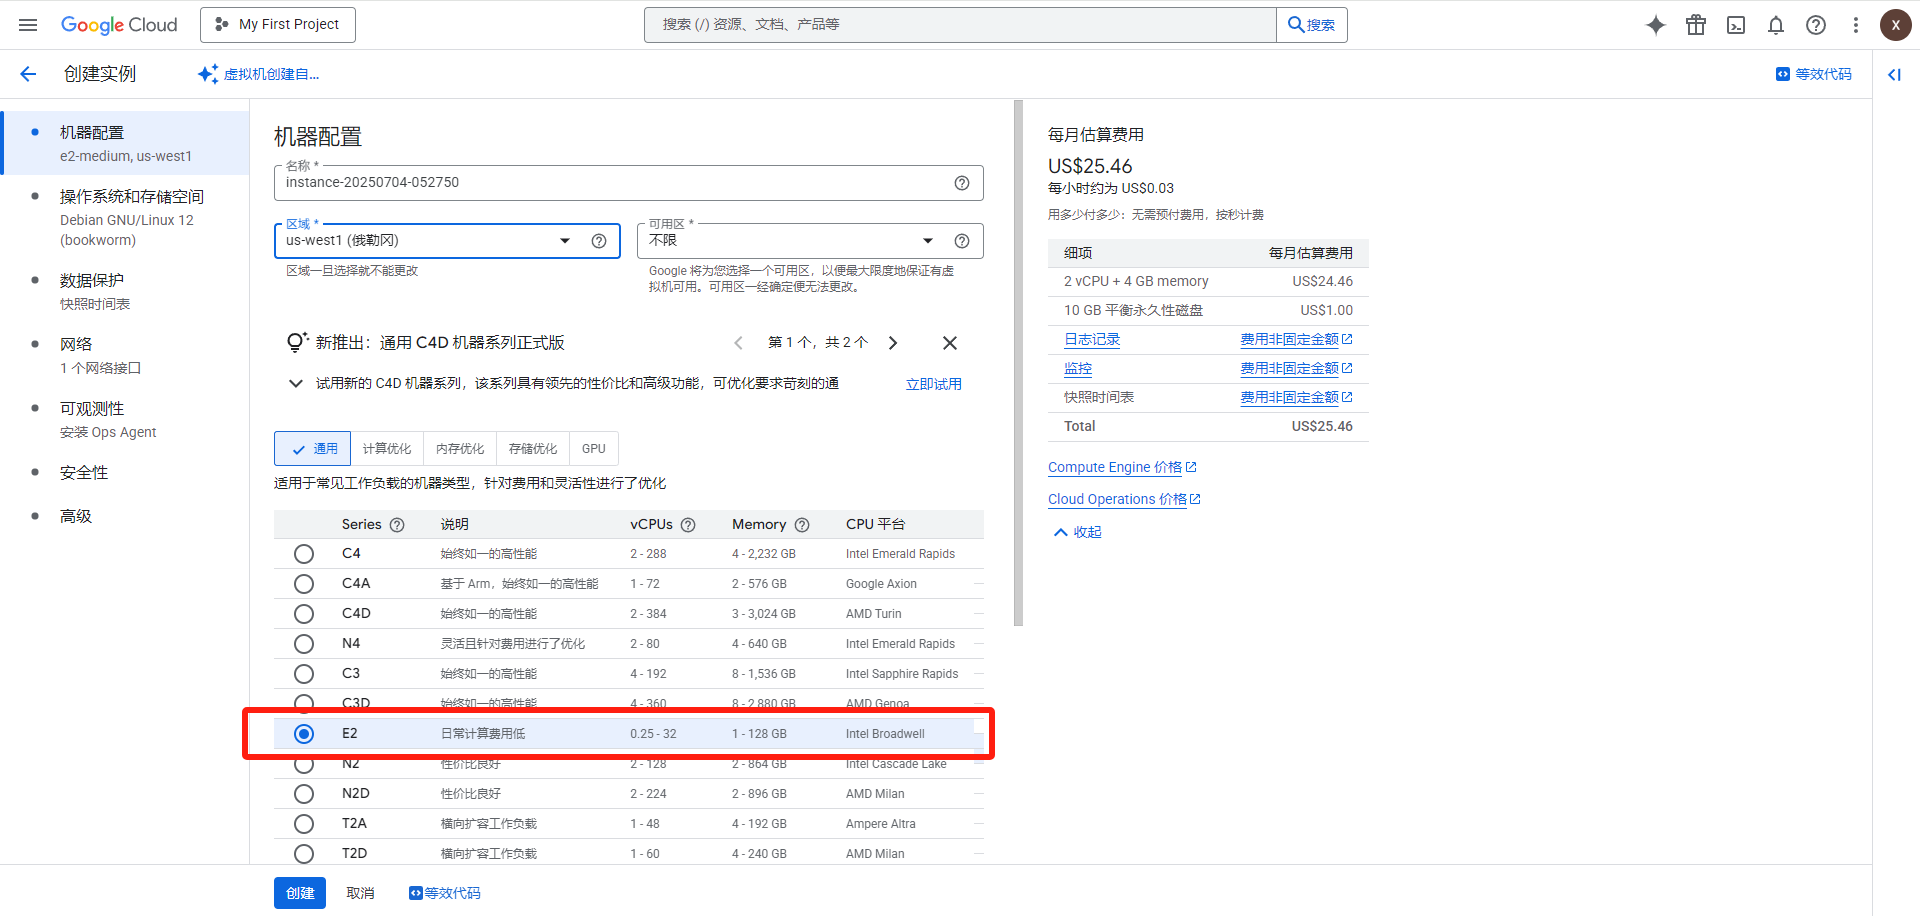Click 立即试用 try now link
This screenshot has width=1920, height=916.
tap(934, 384)
